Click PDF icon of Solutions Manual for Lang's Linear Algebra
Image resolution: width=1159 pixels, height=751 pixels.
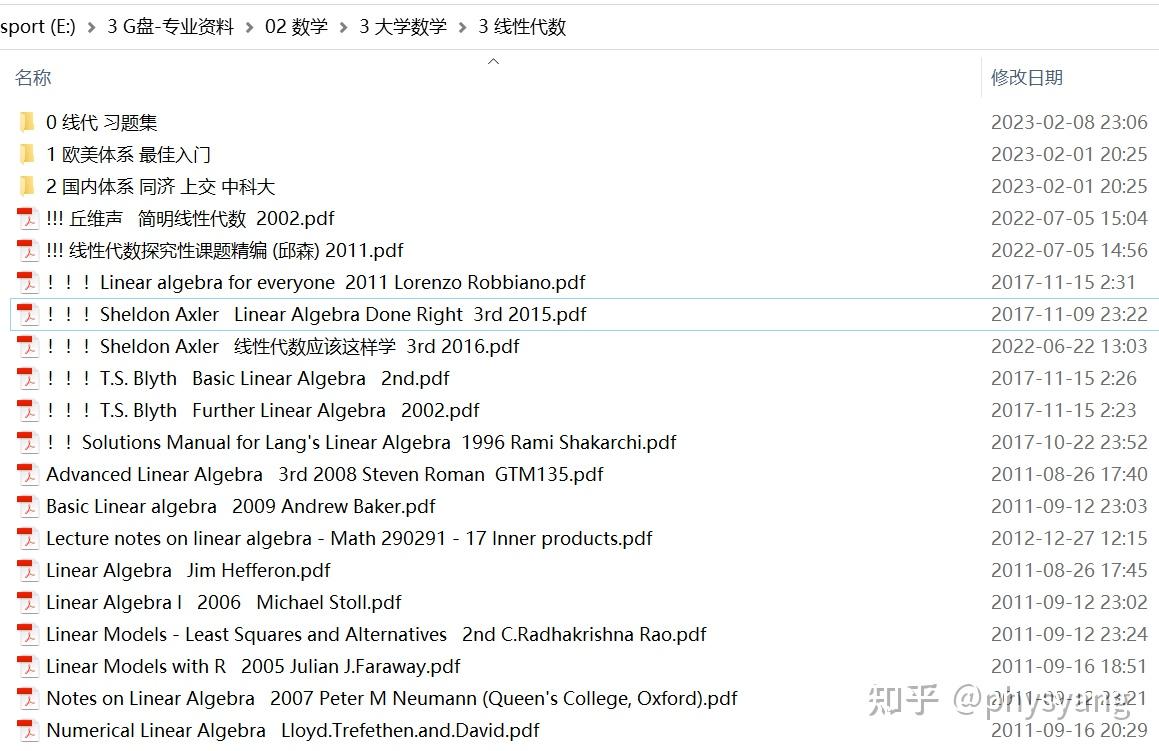tap(27, 442)
